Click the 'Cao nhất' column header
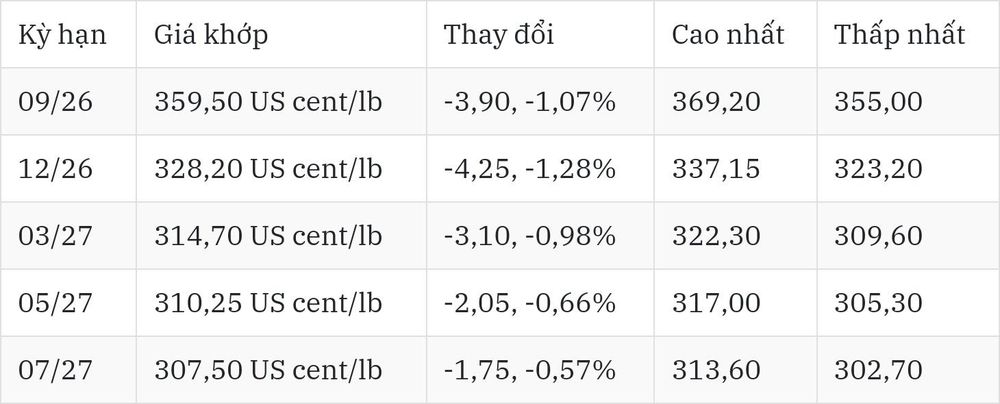The width and height of the screenshot is (1000, 404). [728, 34]
